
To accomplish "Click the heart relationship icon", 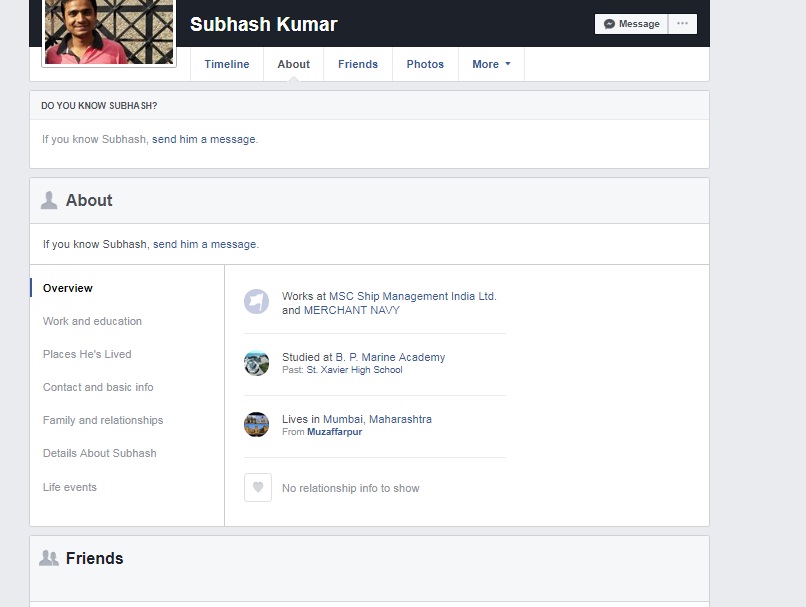I will (x=258, y=488).
